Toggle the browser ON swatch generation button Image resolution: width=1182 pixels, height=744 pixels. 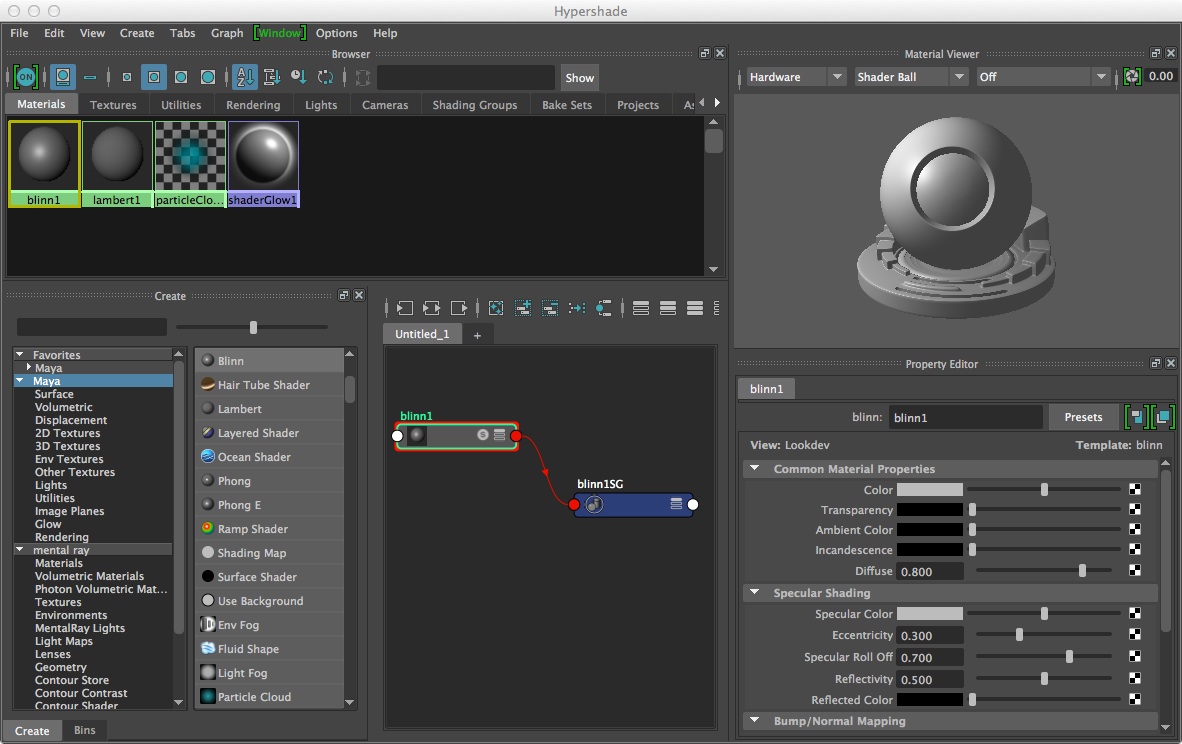(25, 77)
